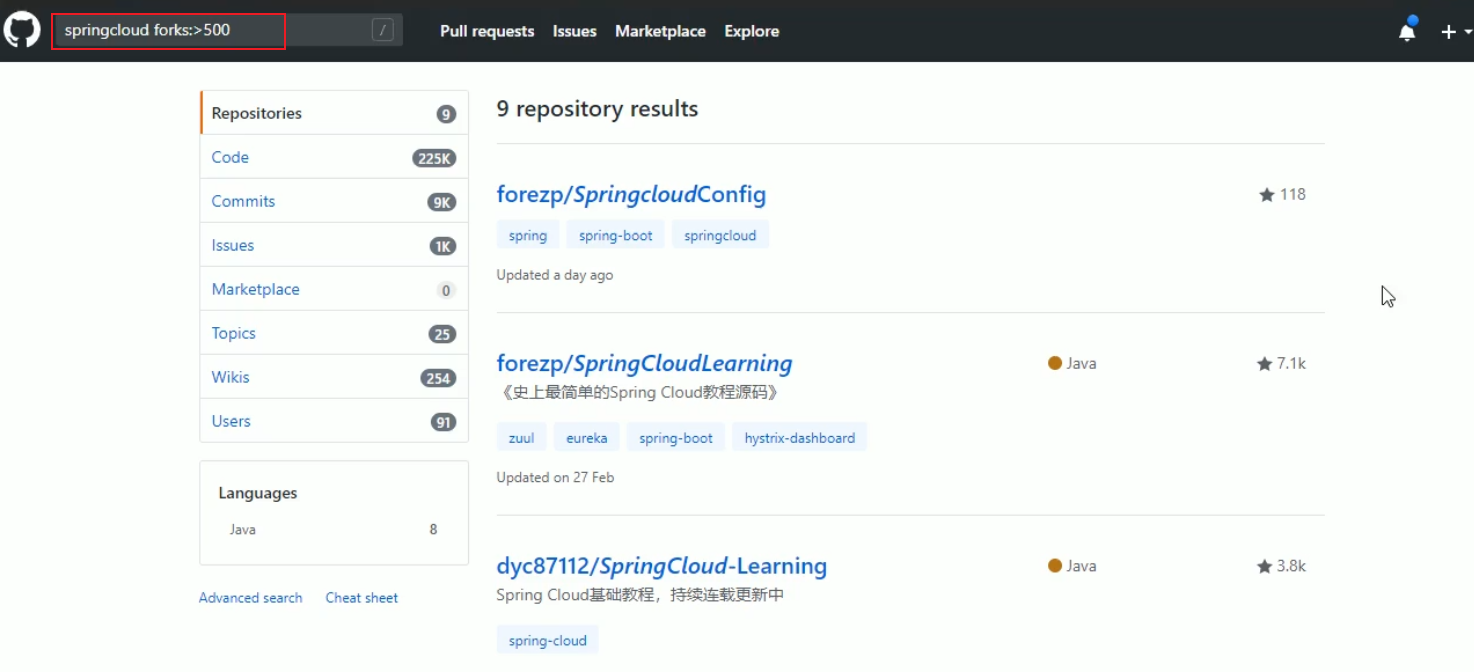The width and height of the screenshot is (1474, 672).
Task: Switch to Wikis results (254)
Action: coord(334,377)
